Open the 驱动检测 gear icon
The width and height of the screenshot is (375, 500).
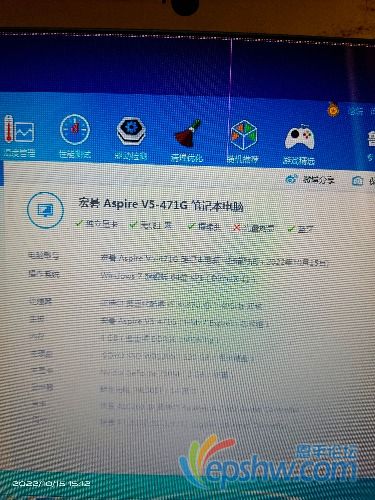[131, 131]
